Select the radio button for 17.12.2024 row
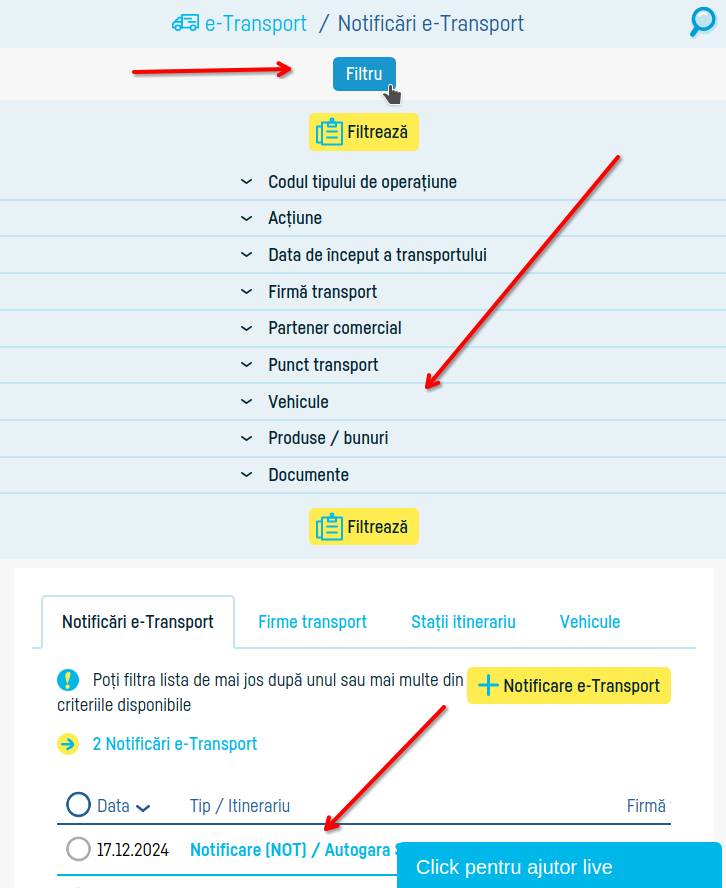This screenshot has width=726, height=888. click(77, 849)
